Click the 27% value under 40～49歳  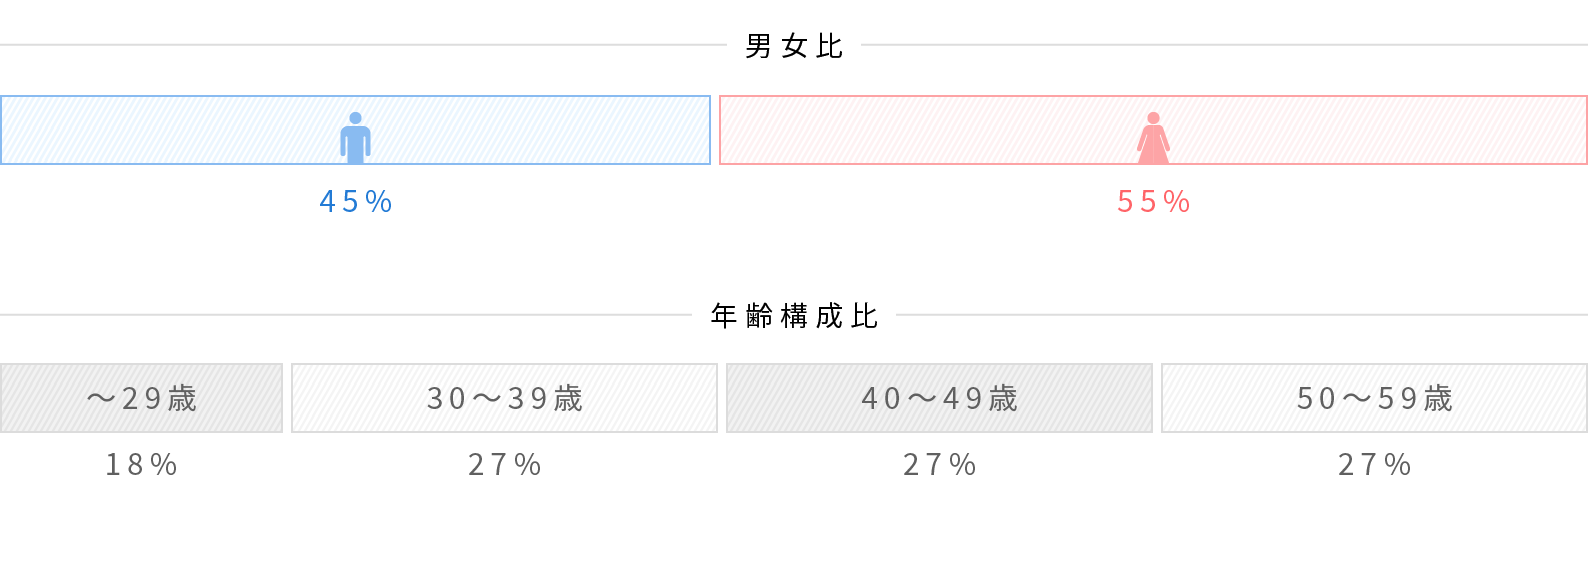pyautogui.click(x=939, y=465)
